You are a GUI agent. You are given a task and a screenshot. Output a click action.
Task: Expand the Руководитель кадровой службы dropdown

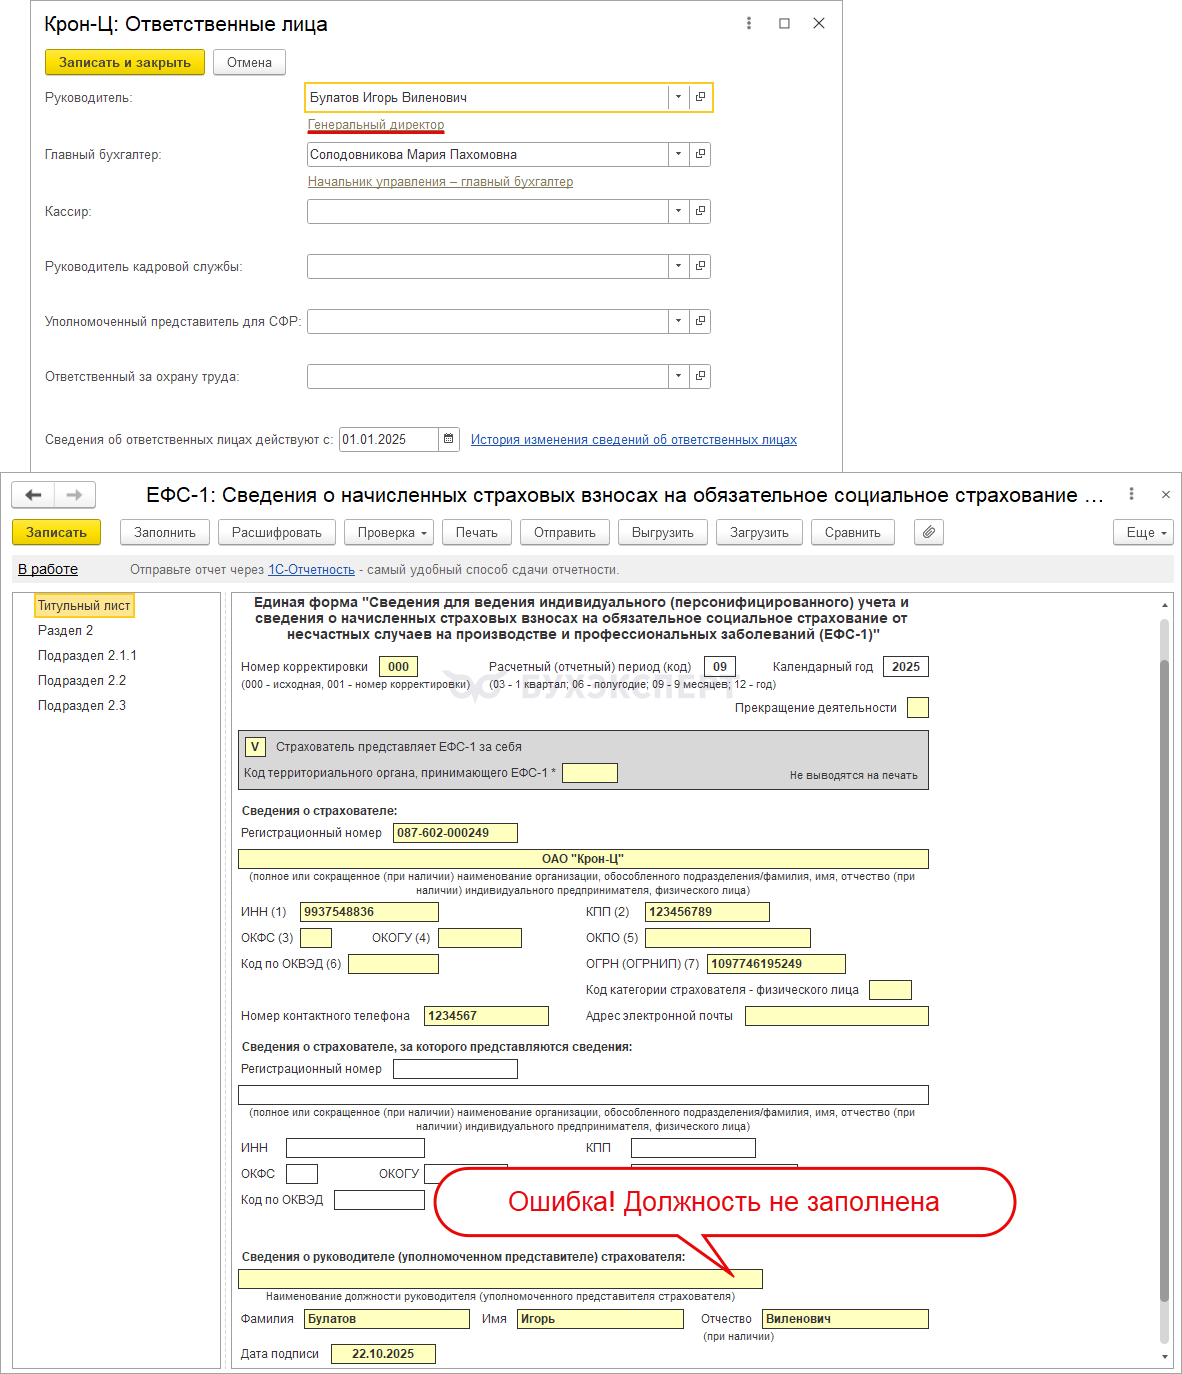coord(678,266)
